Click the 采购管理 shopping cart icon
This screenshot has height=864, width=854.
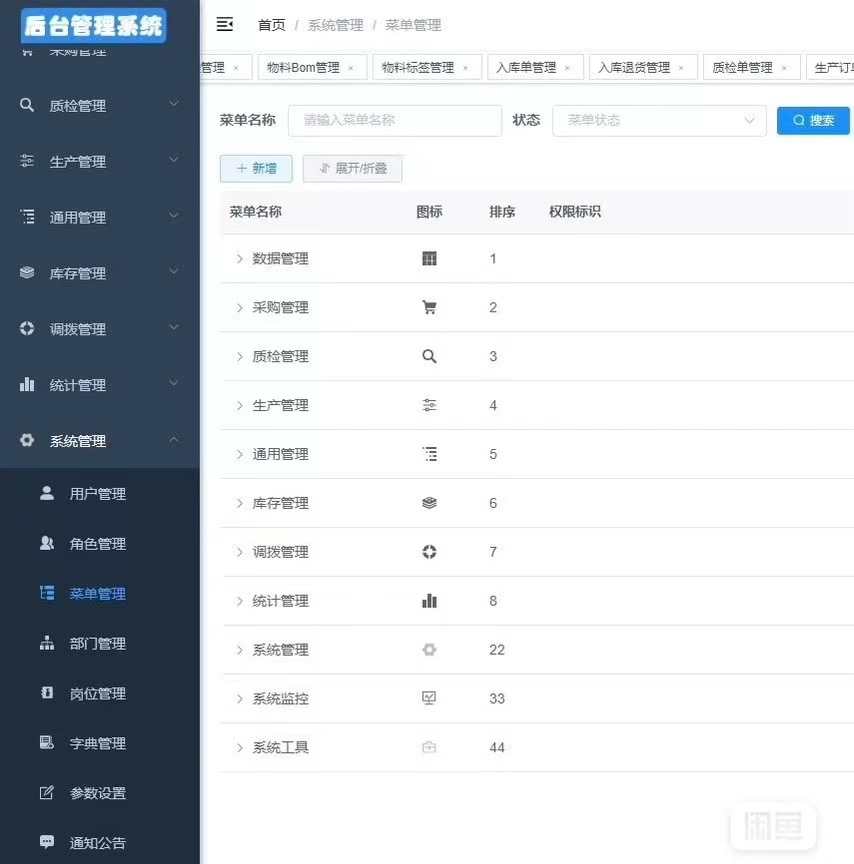(x=429, y=307)
